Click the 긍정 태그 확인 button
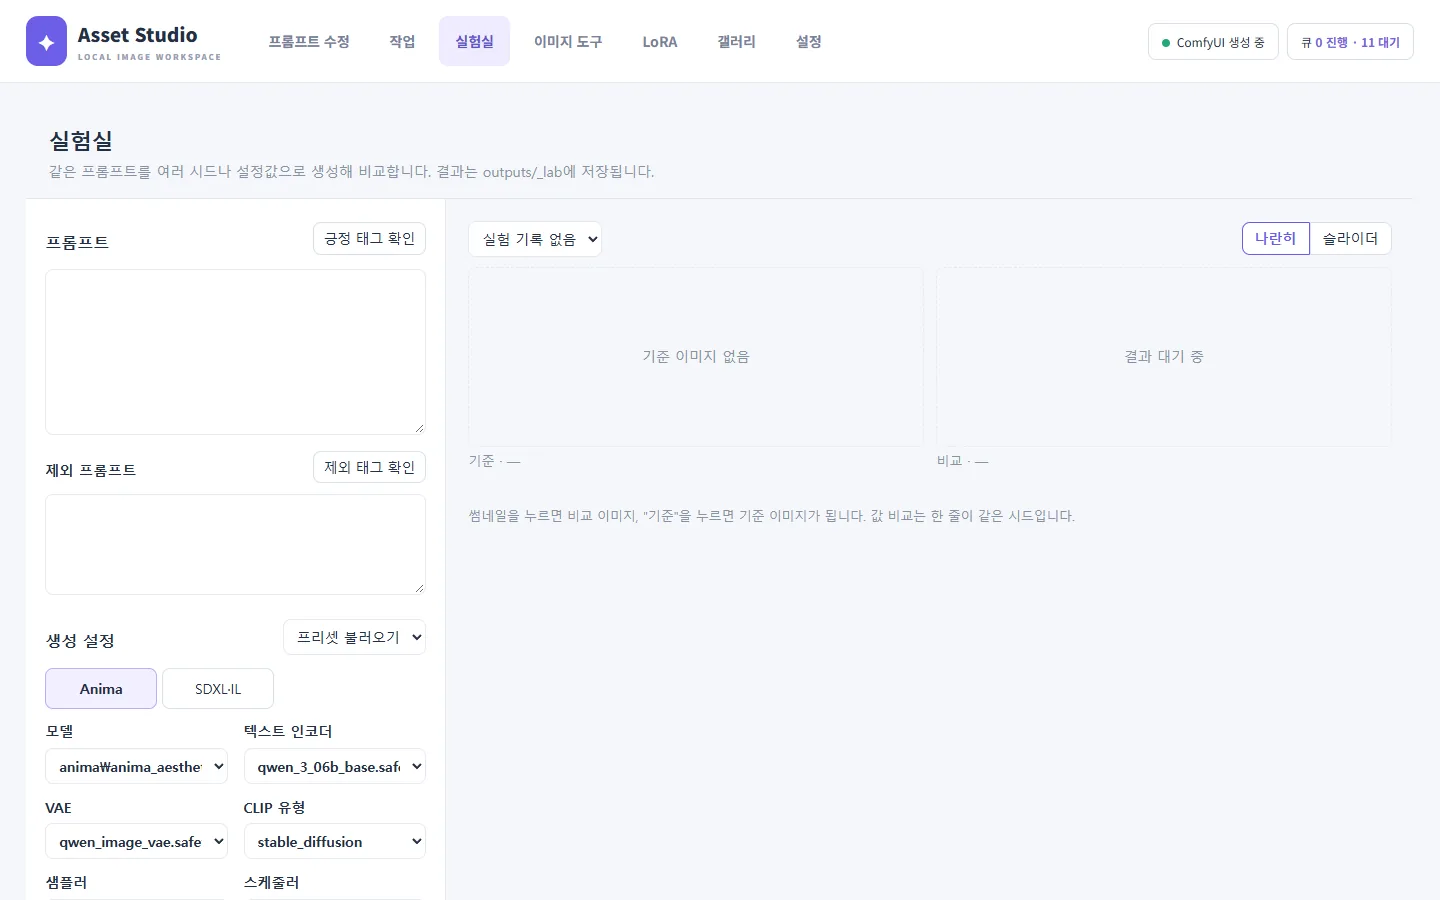This screenshot has height=900, width=1440. click(x=369, y=239)
